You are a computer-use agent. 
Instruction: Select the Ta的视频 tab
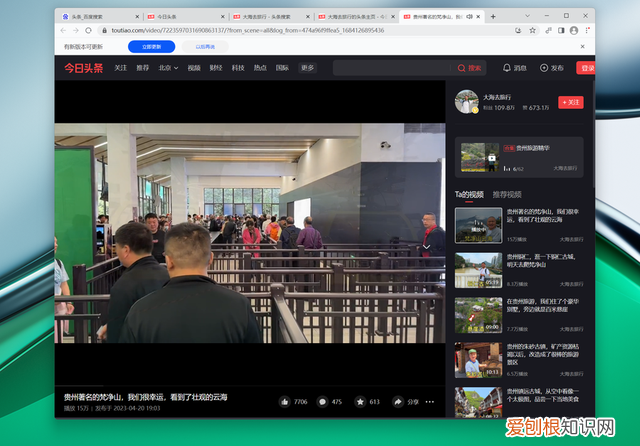point(469,195)
